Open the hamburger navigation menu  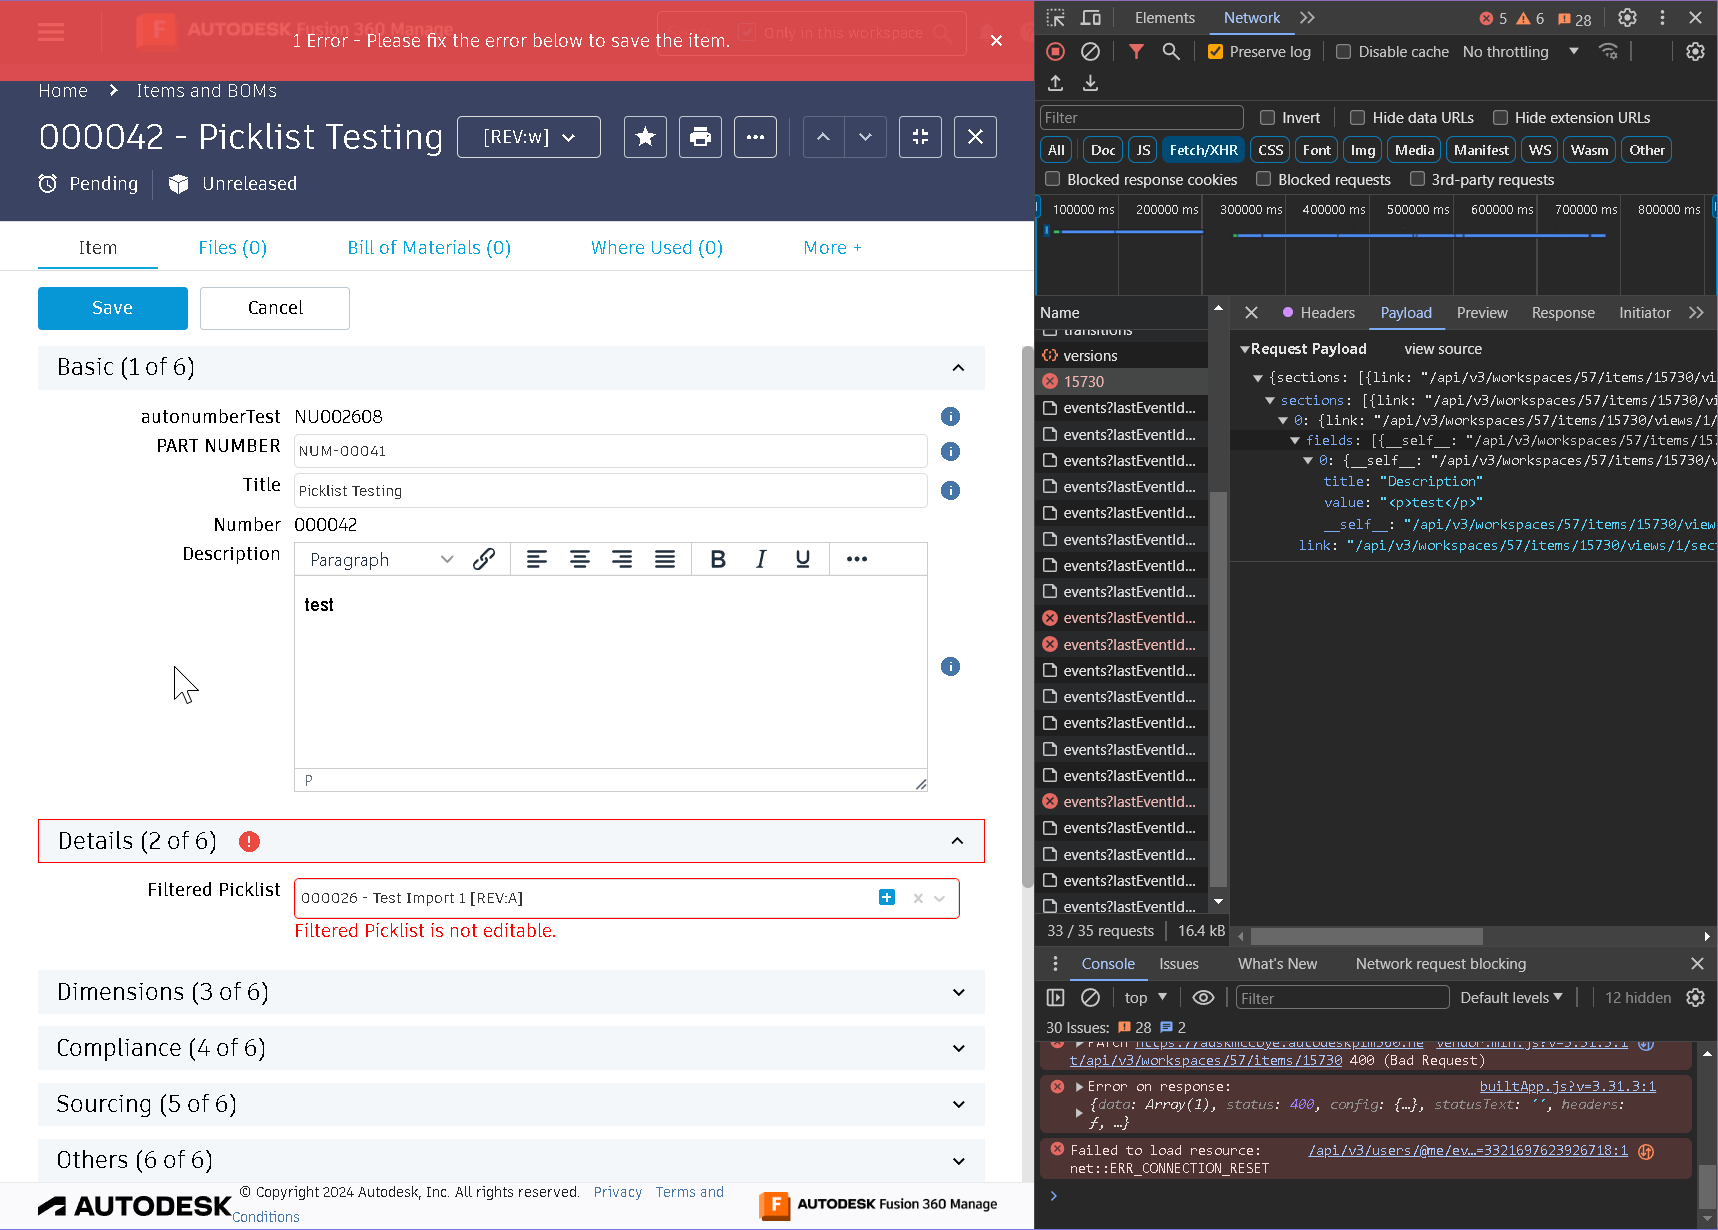pos(50,31)
